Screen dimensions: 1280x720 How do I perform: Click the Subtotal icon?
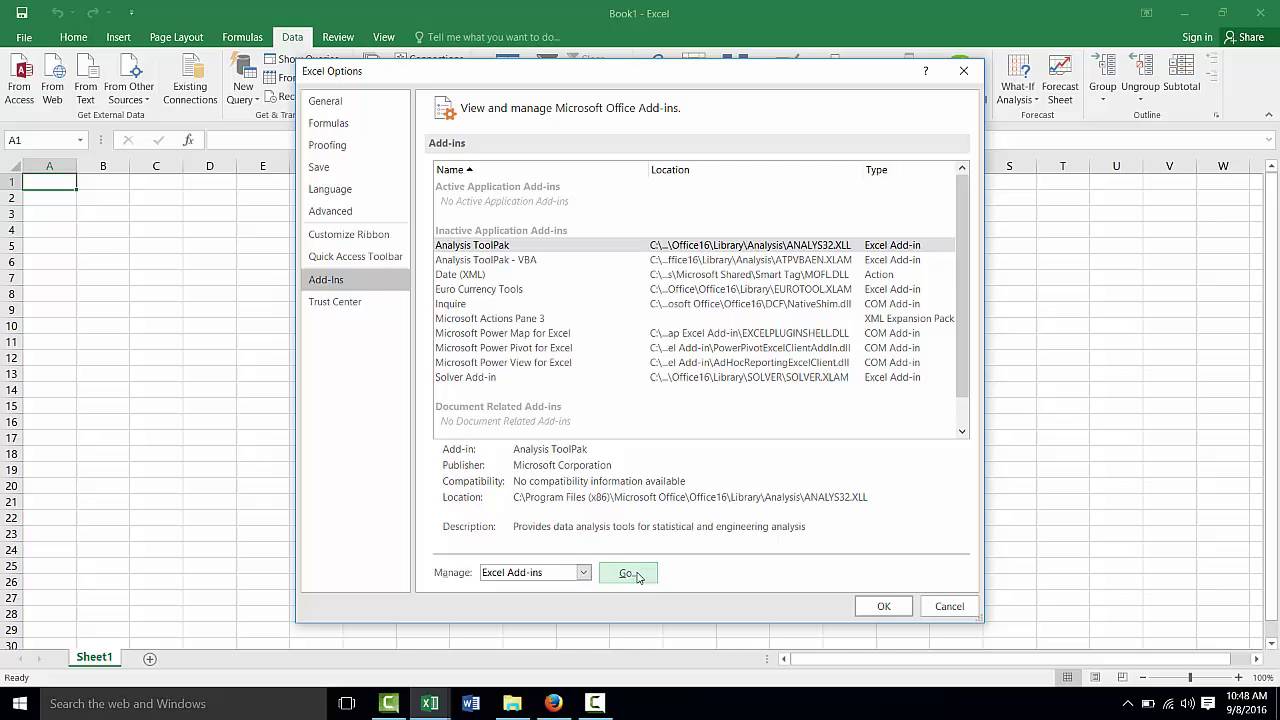pyautogui.click(x=1181, y=80)
